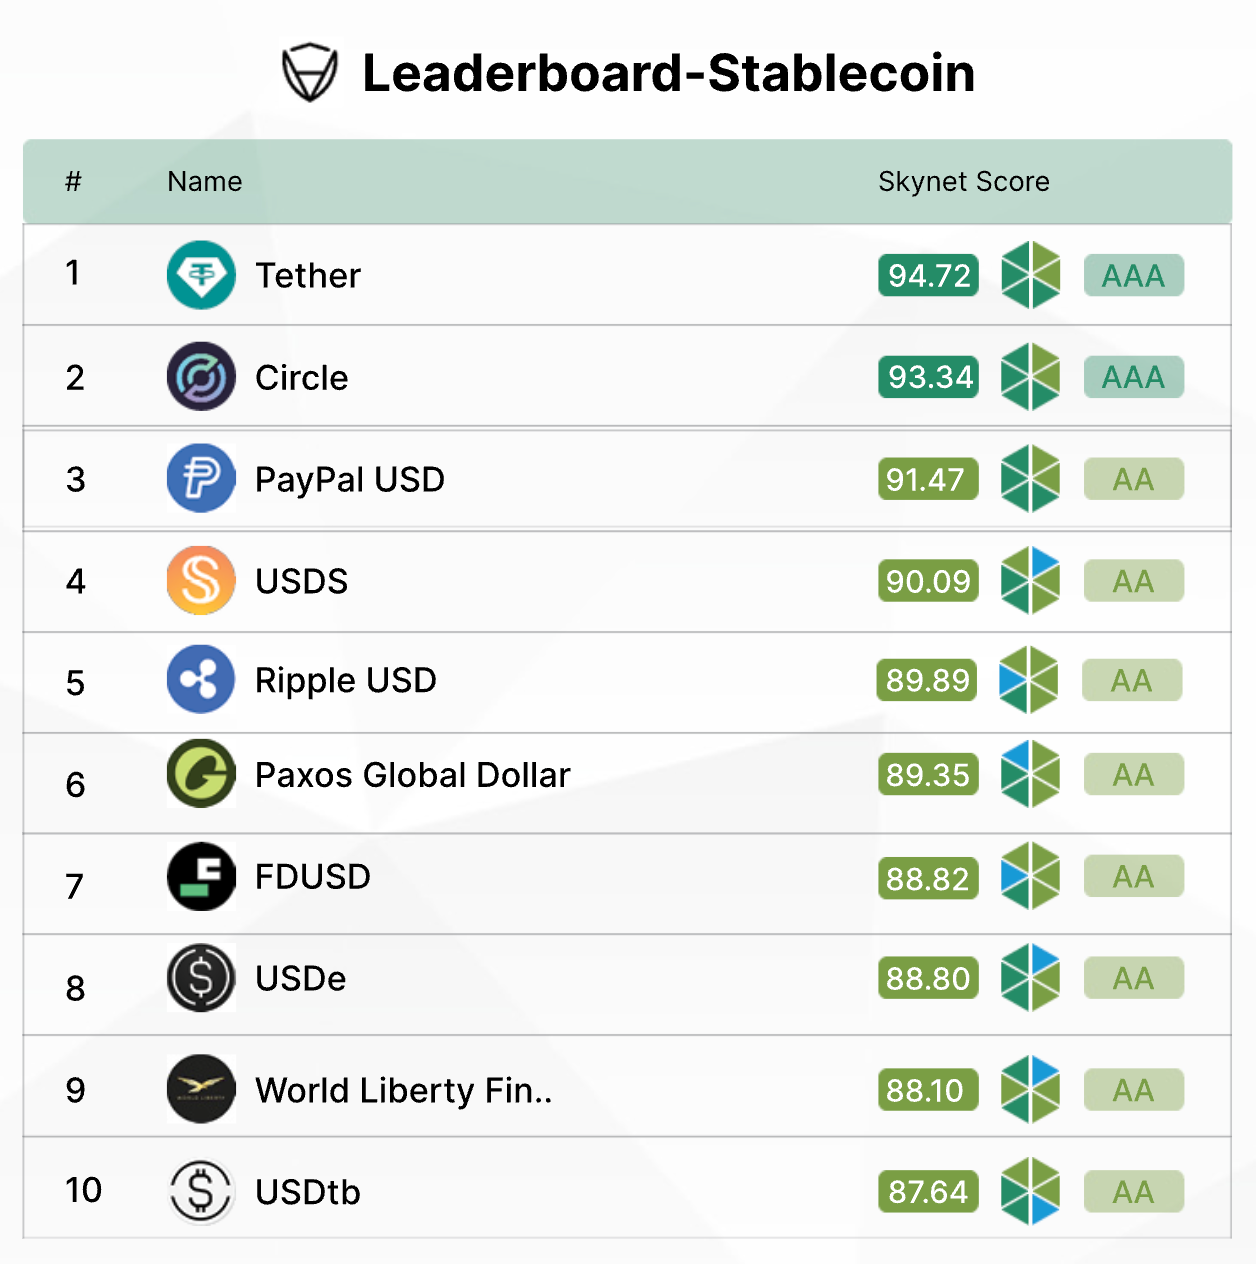Image resolution: width=1256 pixels, height=1264 pixels.
Task: Open the Skynet Score column header
Action: pyautogui.click(x=963, y=181)
